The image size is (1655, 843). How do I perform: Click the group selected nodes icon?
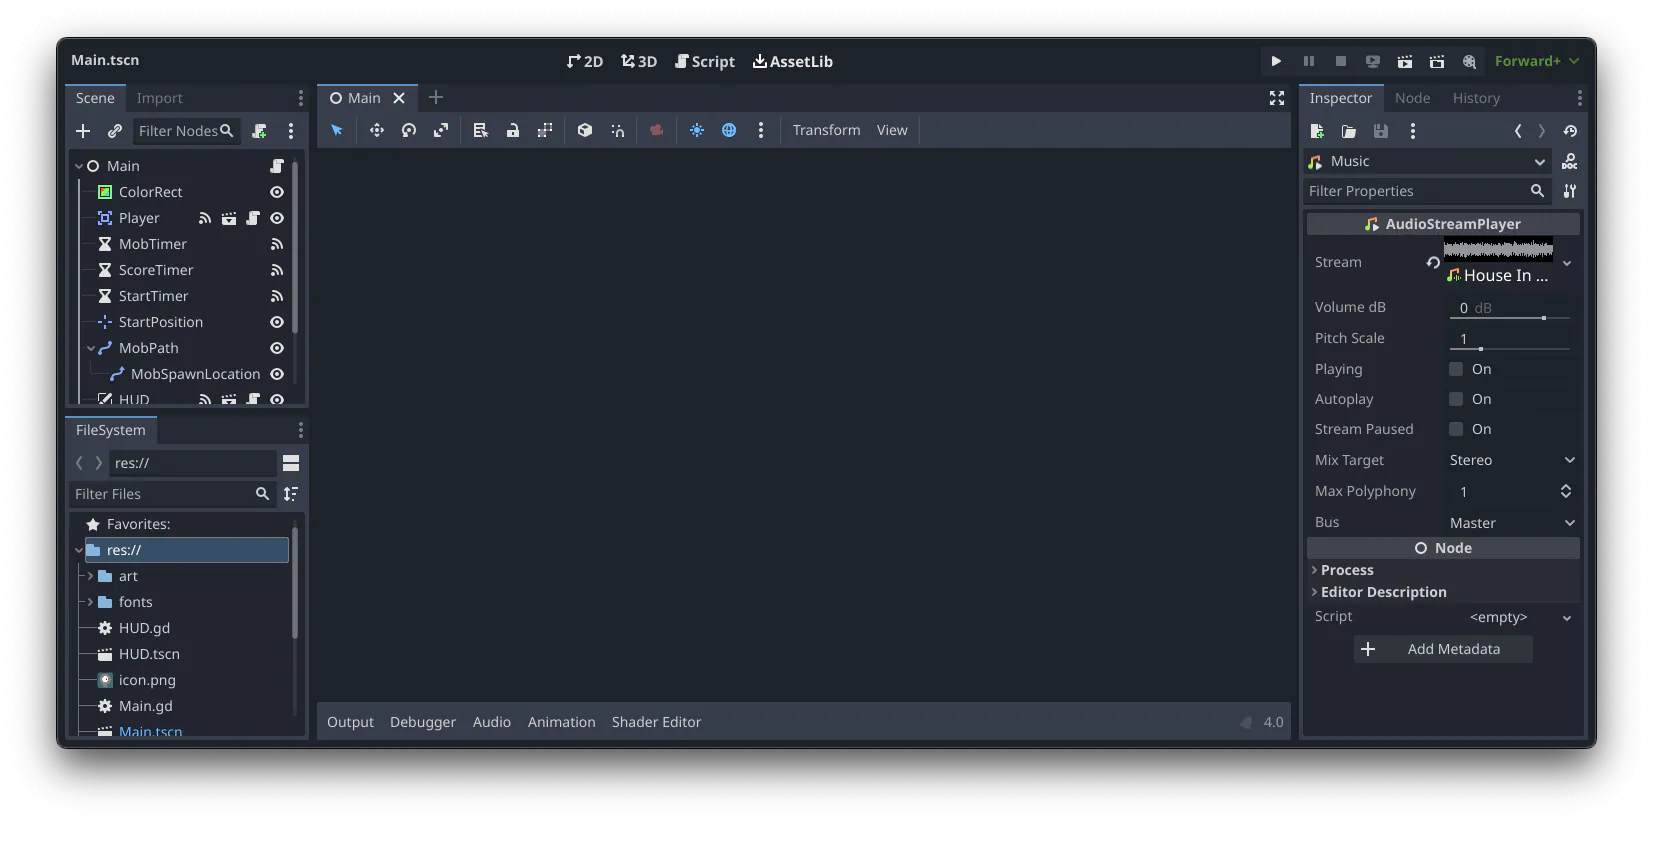tap(545, 130)
